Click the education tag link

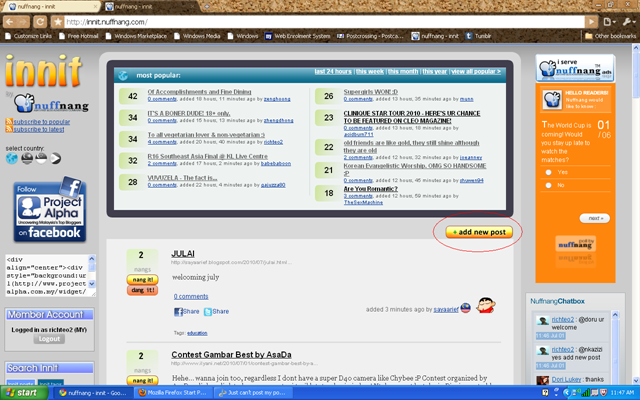point(197,333)
